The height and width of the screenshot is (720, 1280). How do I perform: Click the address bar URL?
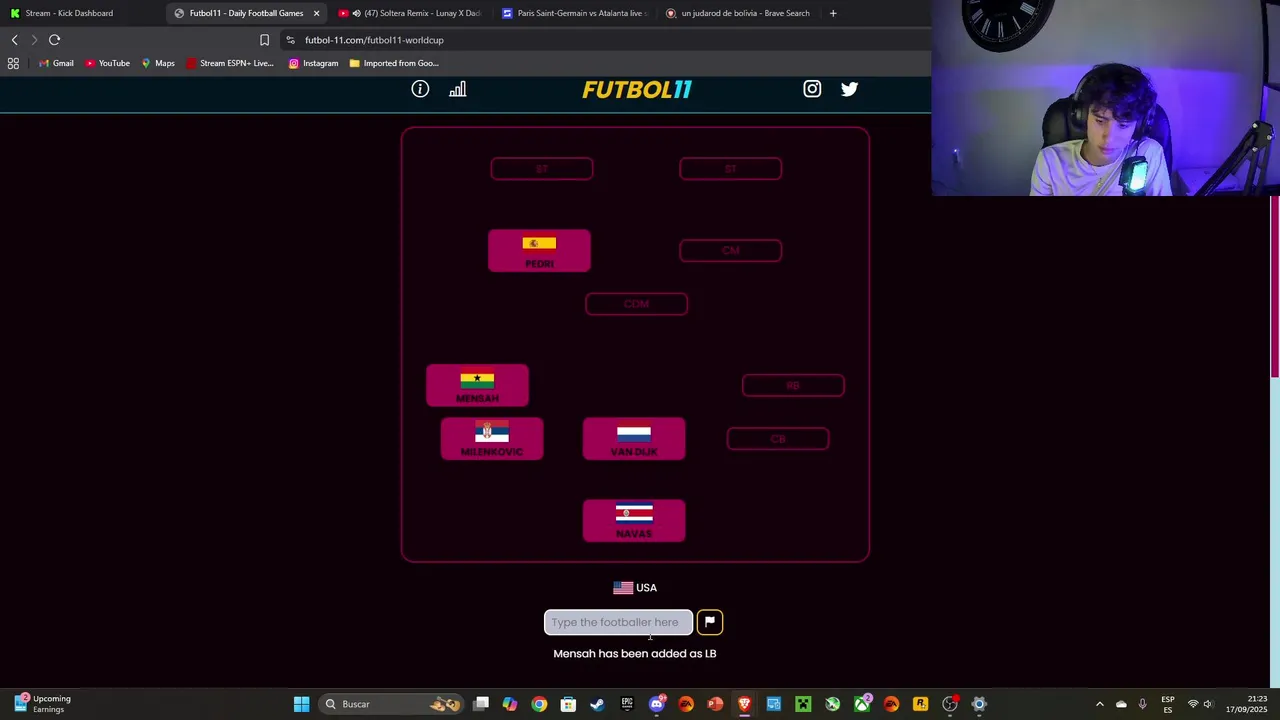pos(374,40)
